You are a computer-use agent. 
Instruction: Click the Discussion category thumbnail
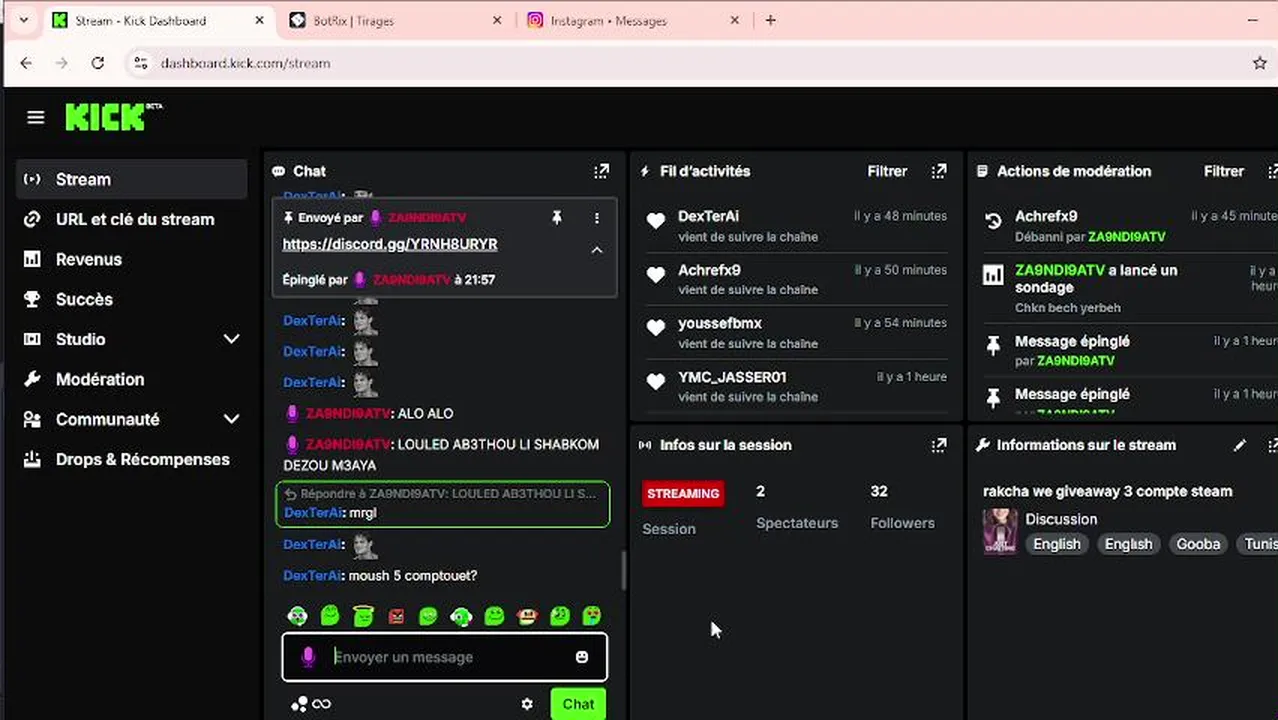point(1000,531)
